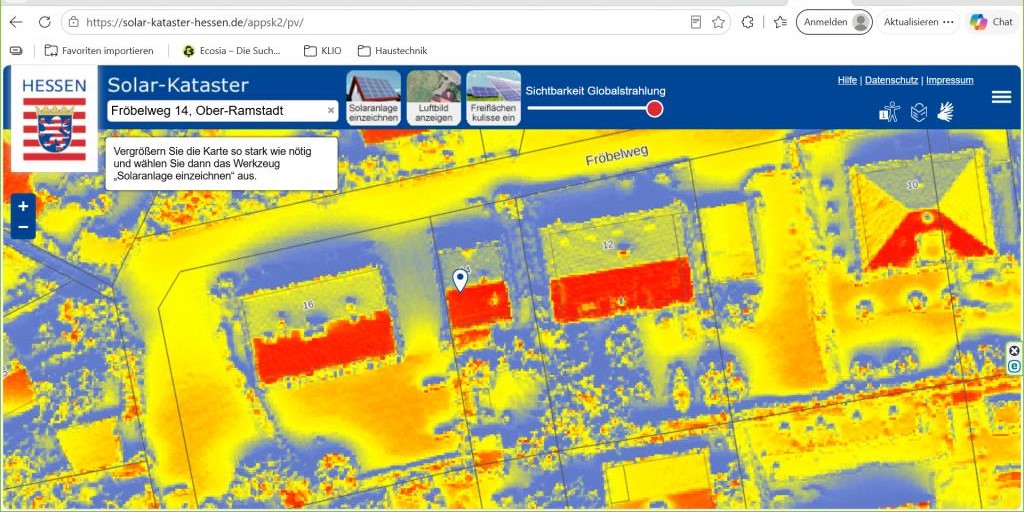Open the Hilfe link
Screen dimensions: 1024x512
coord(847,80)
